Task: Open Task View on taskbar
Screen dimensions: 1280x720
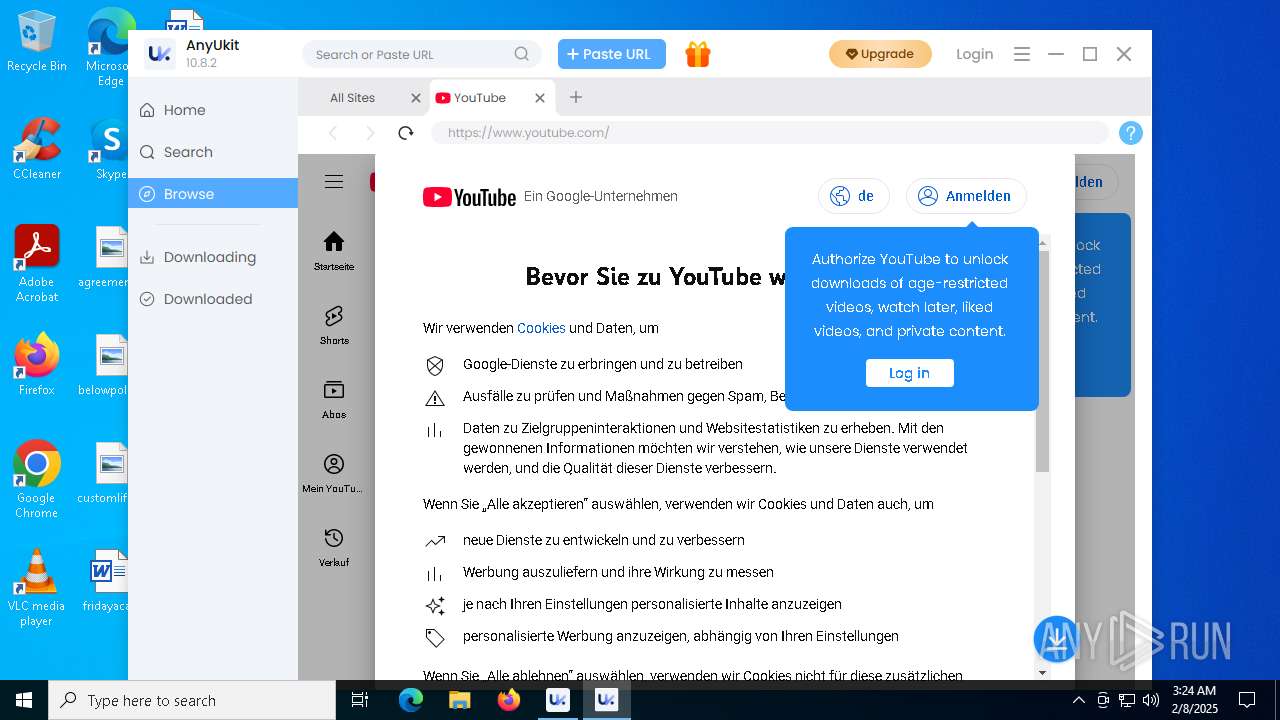Action: (360, 700)
